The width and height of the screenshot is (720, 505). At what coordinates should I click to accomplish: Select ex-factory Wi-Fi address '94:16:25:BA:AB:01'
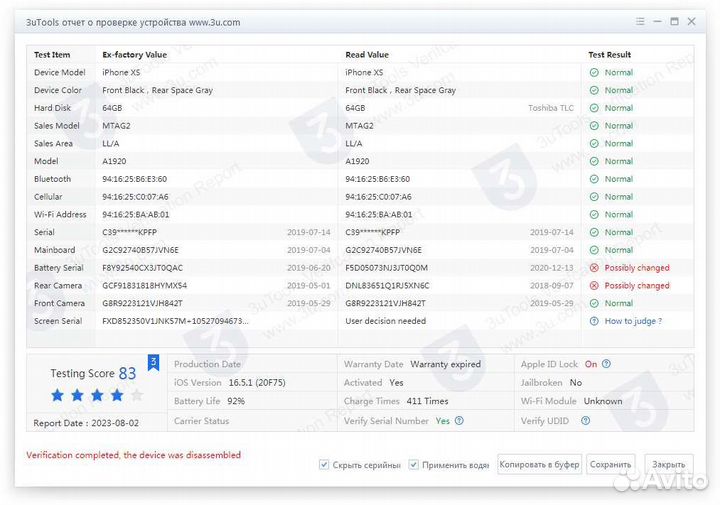(x=135, y=214)
